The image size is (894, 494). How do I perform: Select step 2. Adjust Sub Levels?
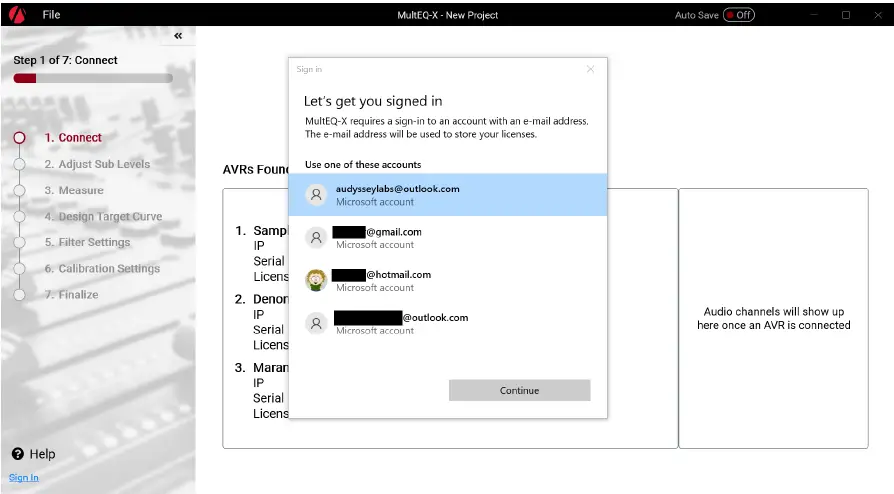point(97,164)
